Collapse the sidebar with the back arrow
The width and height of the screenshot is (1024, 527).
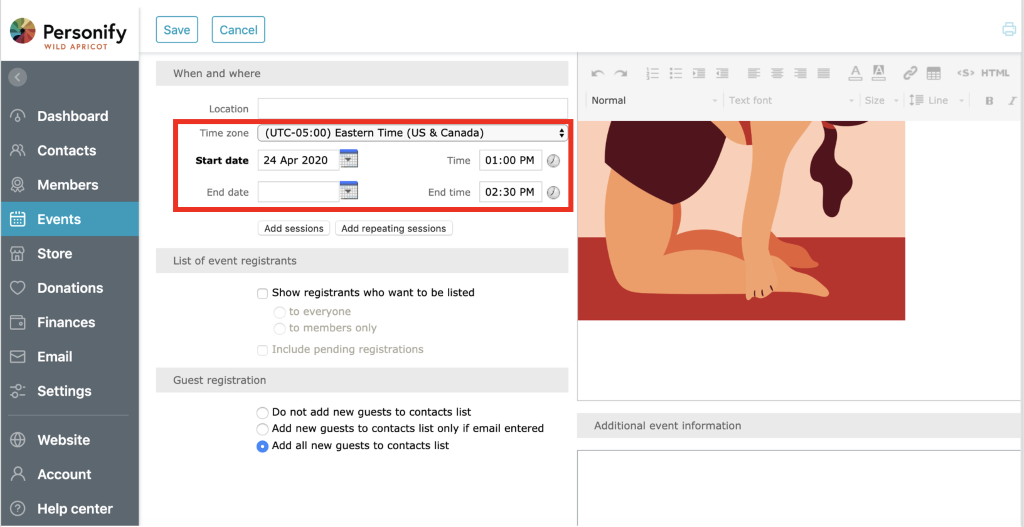tap(18, 77)
